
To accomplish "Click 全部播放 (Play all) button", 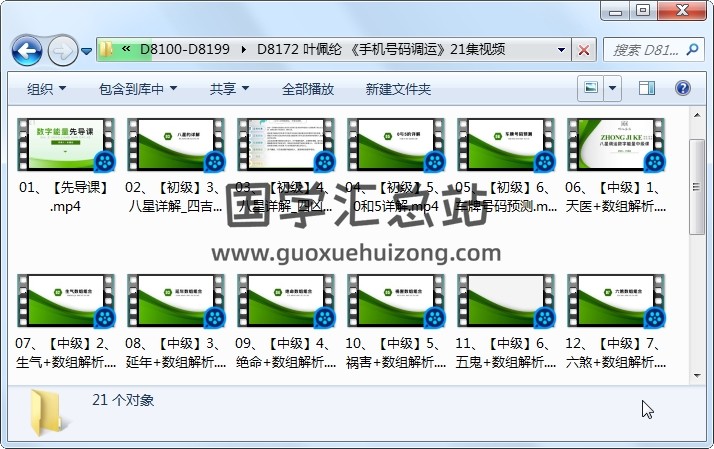I will pos(308,89).
